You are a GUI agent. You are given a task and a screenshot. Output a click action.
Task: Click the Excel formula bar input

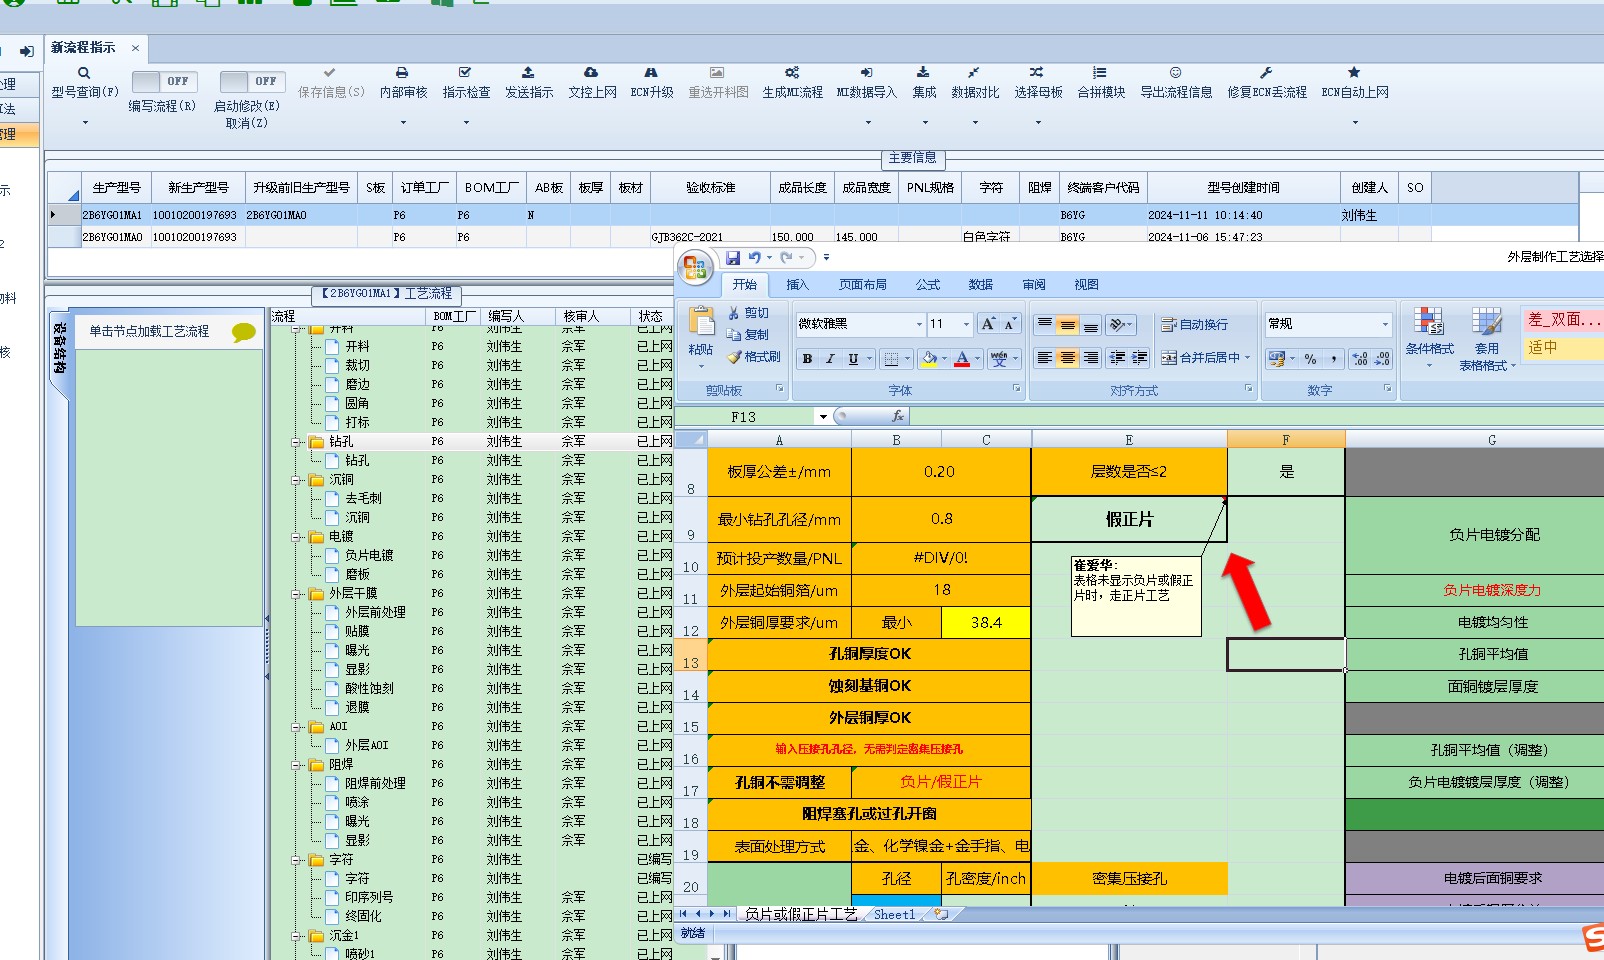[1256, 417]
